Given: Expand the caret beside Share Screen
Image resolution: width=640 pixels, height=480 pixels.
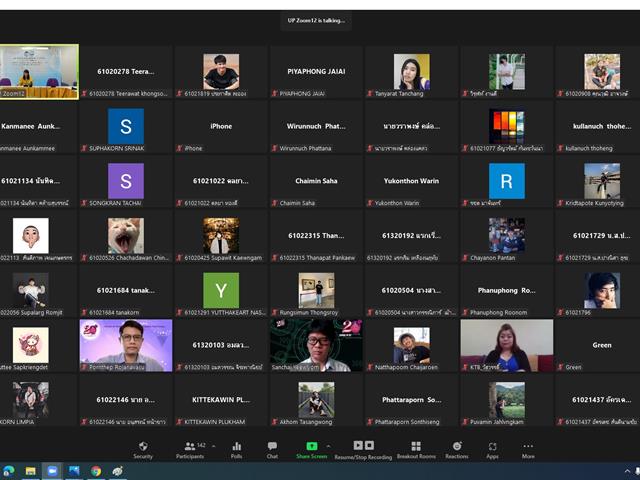Looking at the screenshot, I should click(x=329, y=446).
